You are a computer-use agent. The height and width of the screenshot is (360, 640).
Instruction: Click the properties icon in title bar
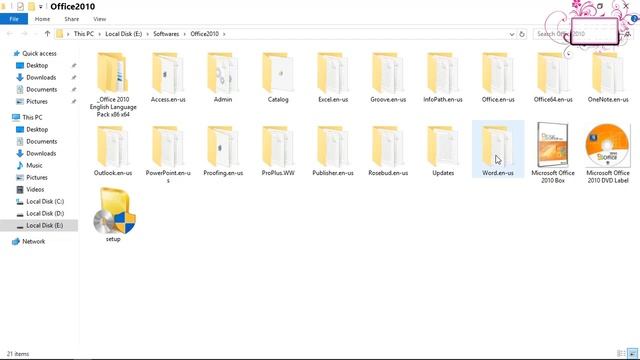20,7
